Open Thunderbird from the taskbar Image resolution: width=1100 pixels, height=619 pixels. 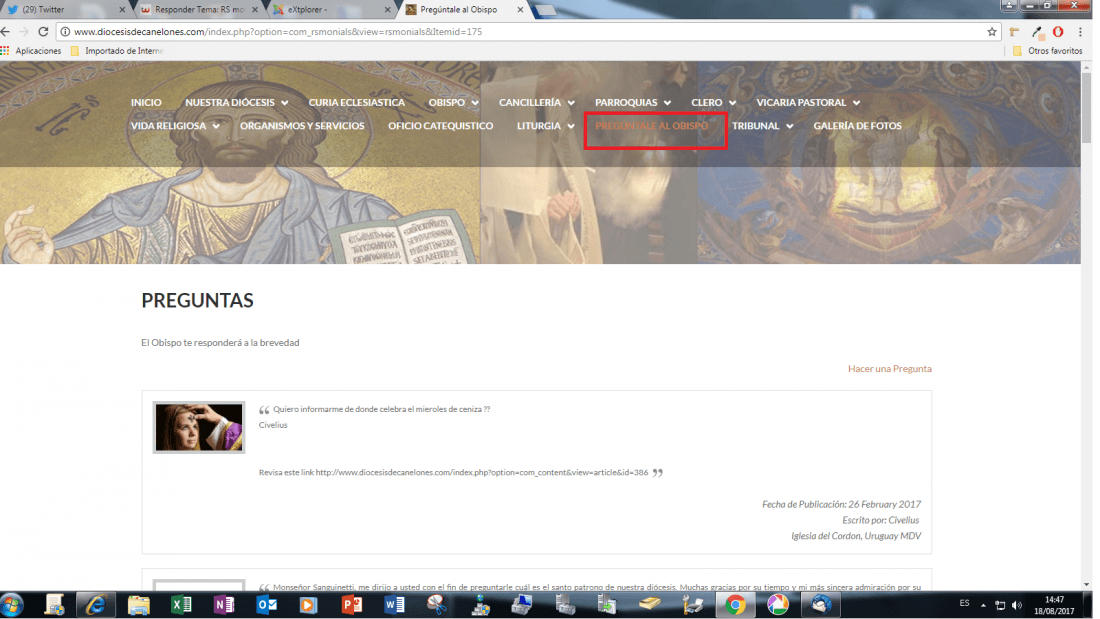click(821, 604)
